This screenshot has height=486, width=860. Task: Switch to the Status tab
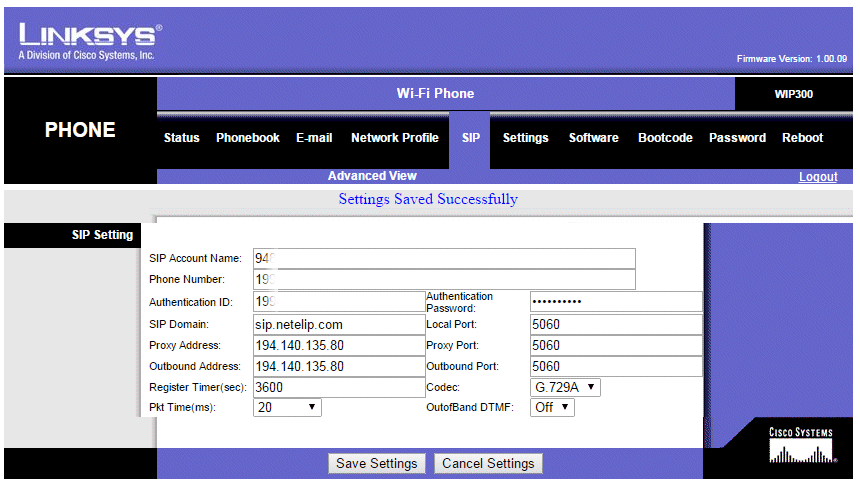(181, 138)
